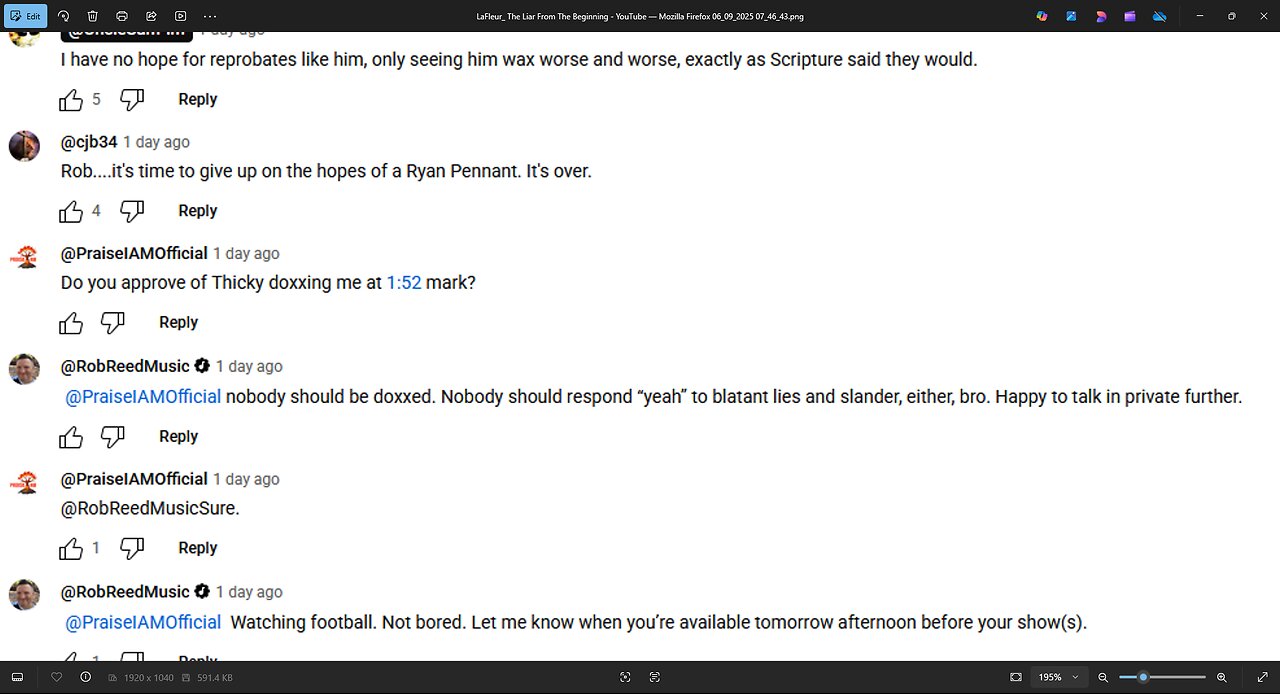This screenshot has width=1280, height=694.
Task: Delete the image using the trash icon
Action: click(92, 16)
